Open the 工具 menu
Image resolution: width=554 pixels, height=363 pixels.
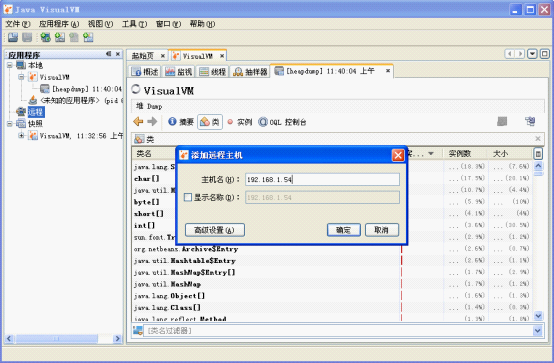coord(134,24)
